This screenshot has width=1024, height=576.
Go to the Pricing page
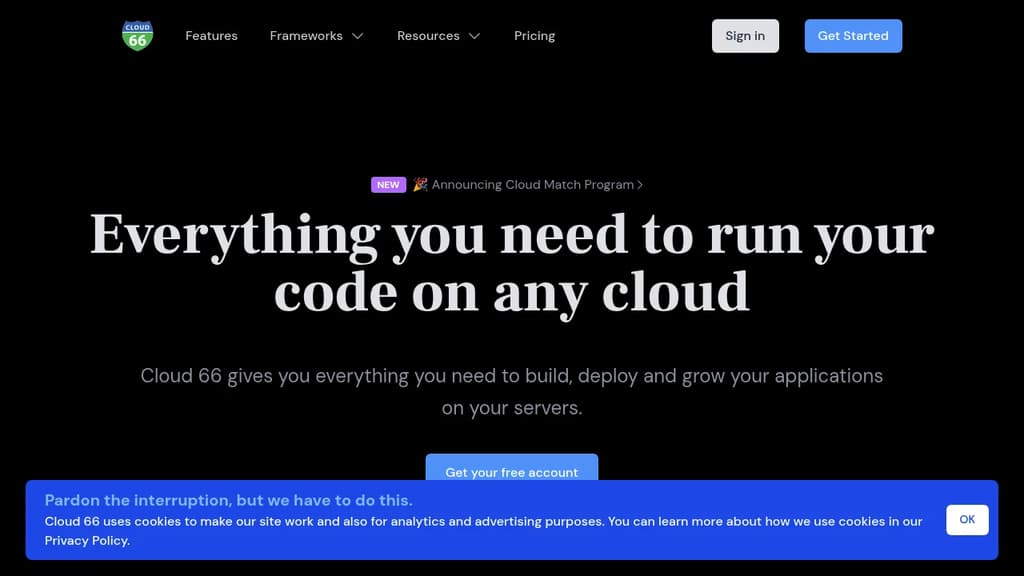pyautogui.click(x=534, y=36)
